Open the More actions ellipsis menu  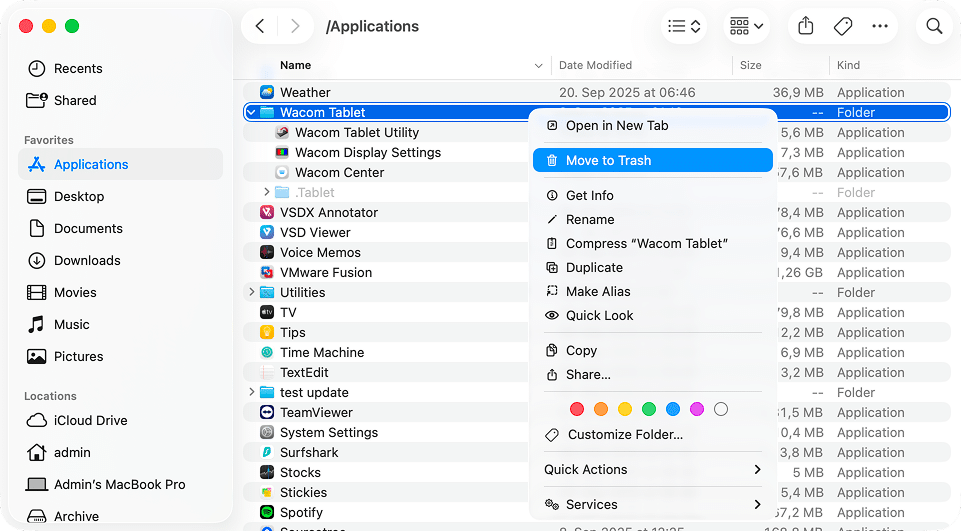879,26
